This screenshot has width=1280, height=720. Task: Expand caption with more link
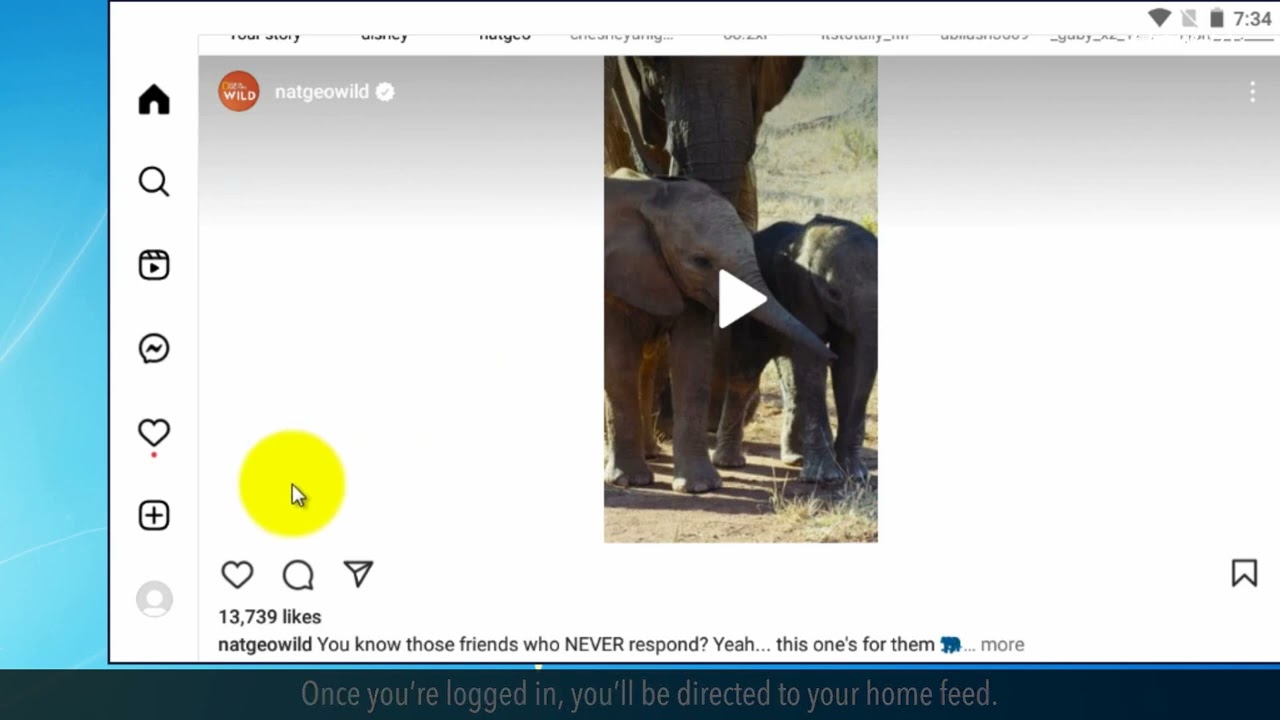1002,645
